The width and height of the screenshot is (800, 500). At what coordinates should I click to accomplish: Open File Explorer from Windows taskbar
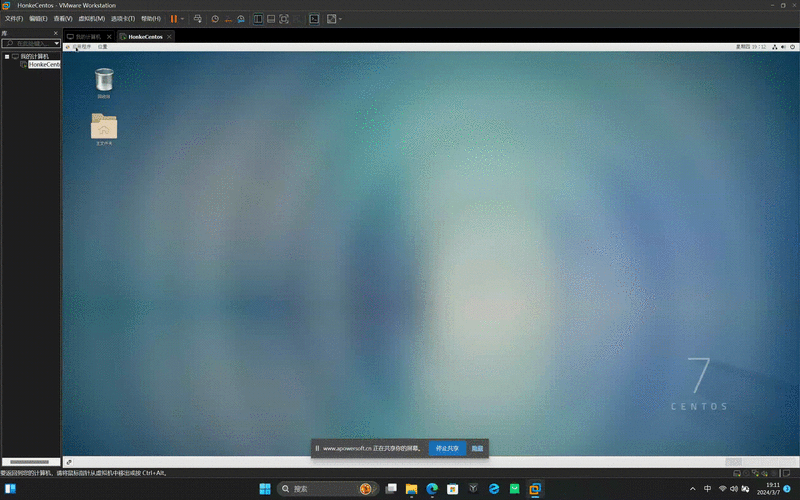click(x=411, y=489)
